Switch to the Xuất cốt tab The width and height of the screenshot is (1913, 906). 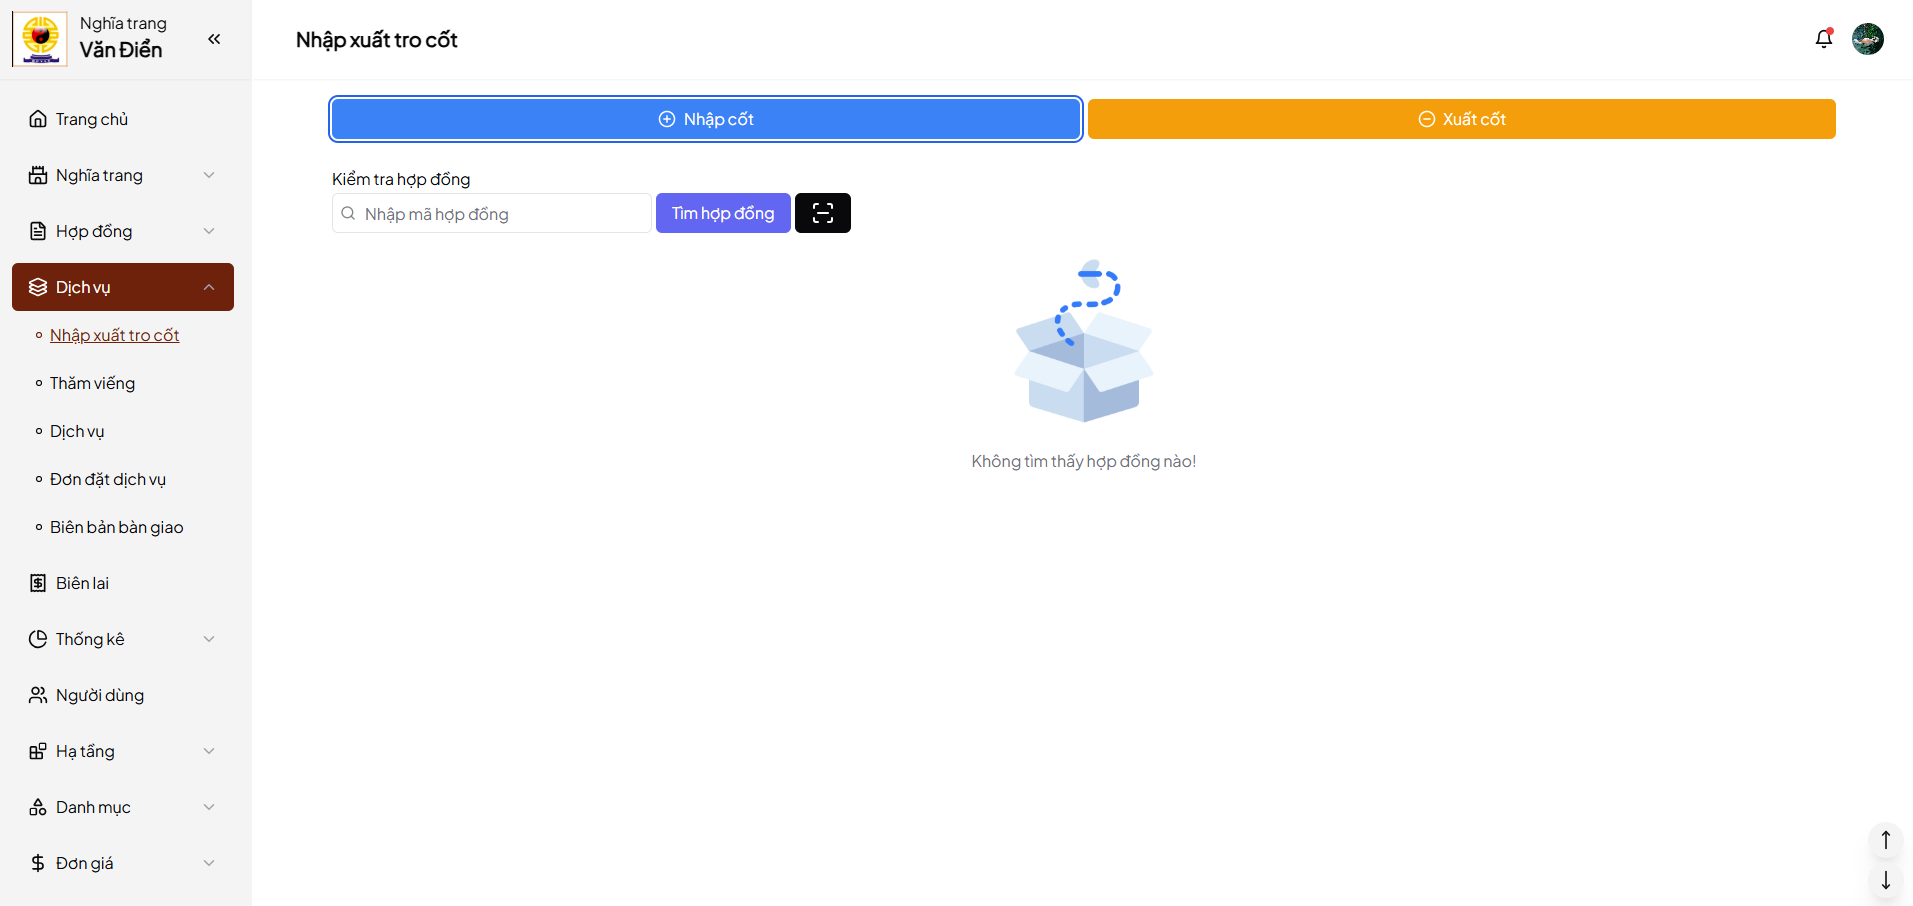1461,119
